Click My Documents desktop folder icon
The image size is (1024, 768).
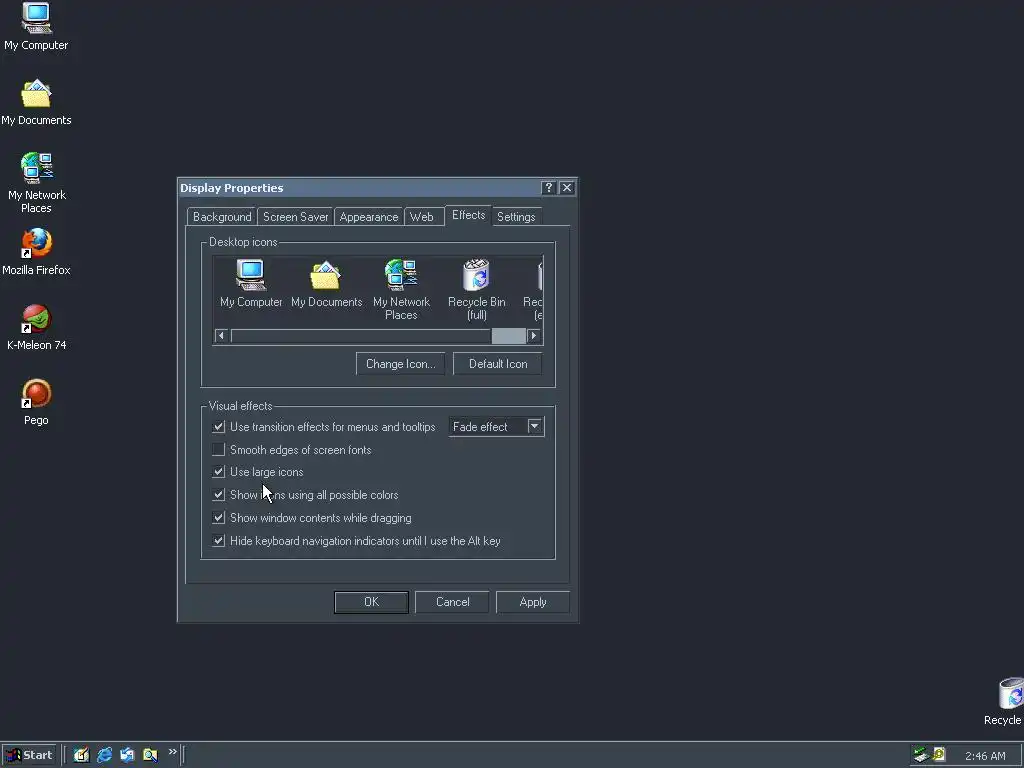point(36,103)
